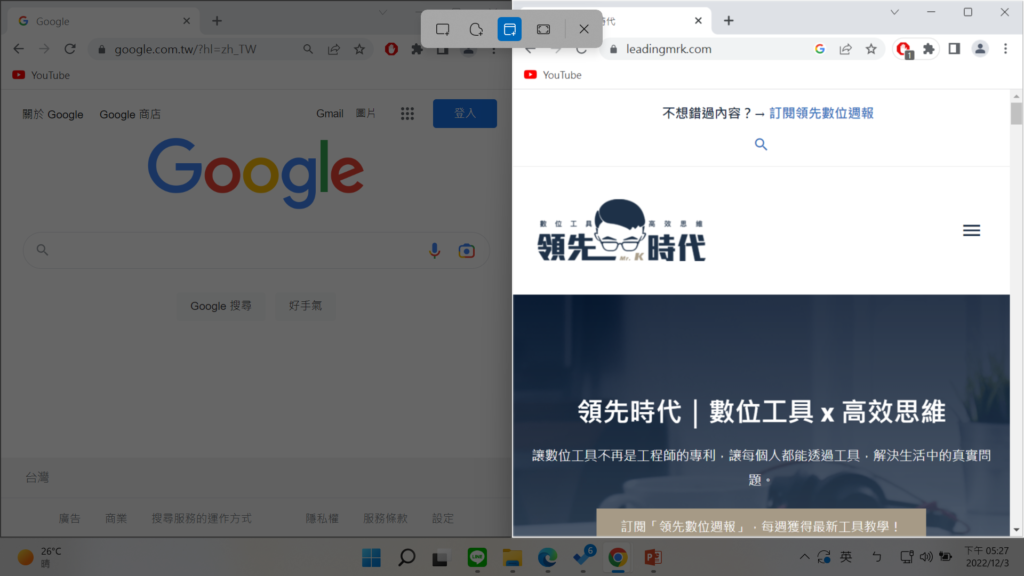Viewport: 1024px width, 576px height.
Task: Open 隱私權 footer link
Action: (x=322, y=519)
